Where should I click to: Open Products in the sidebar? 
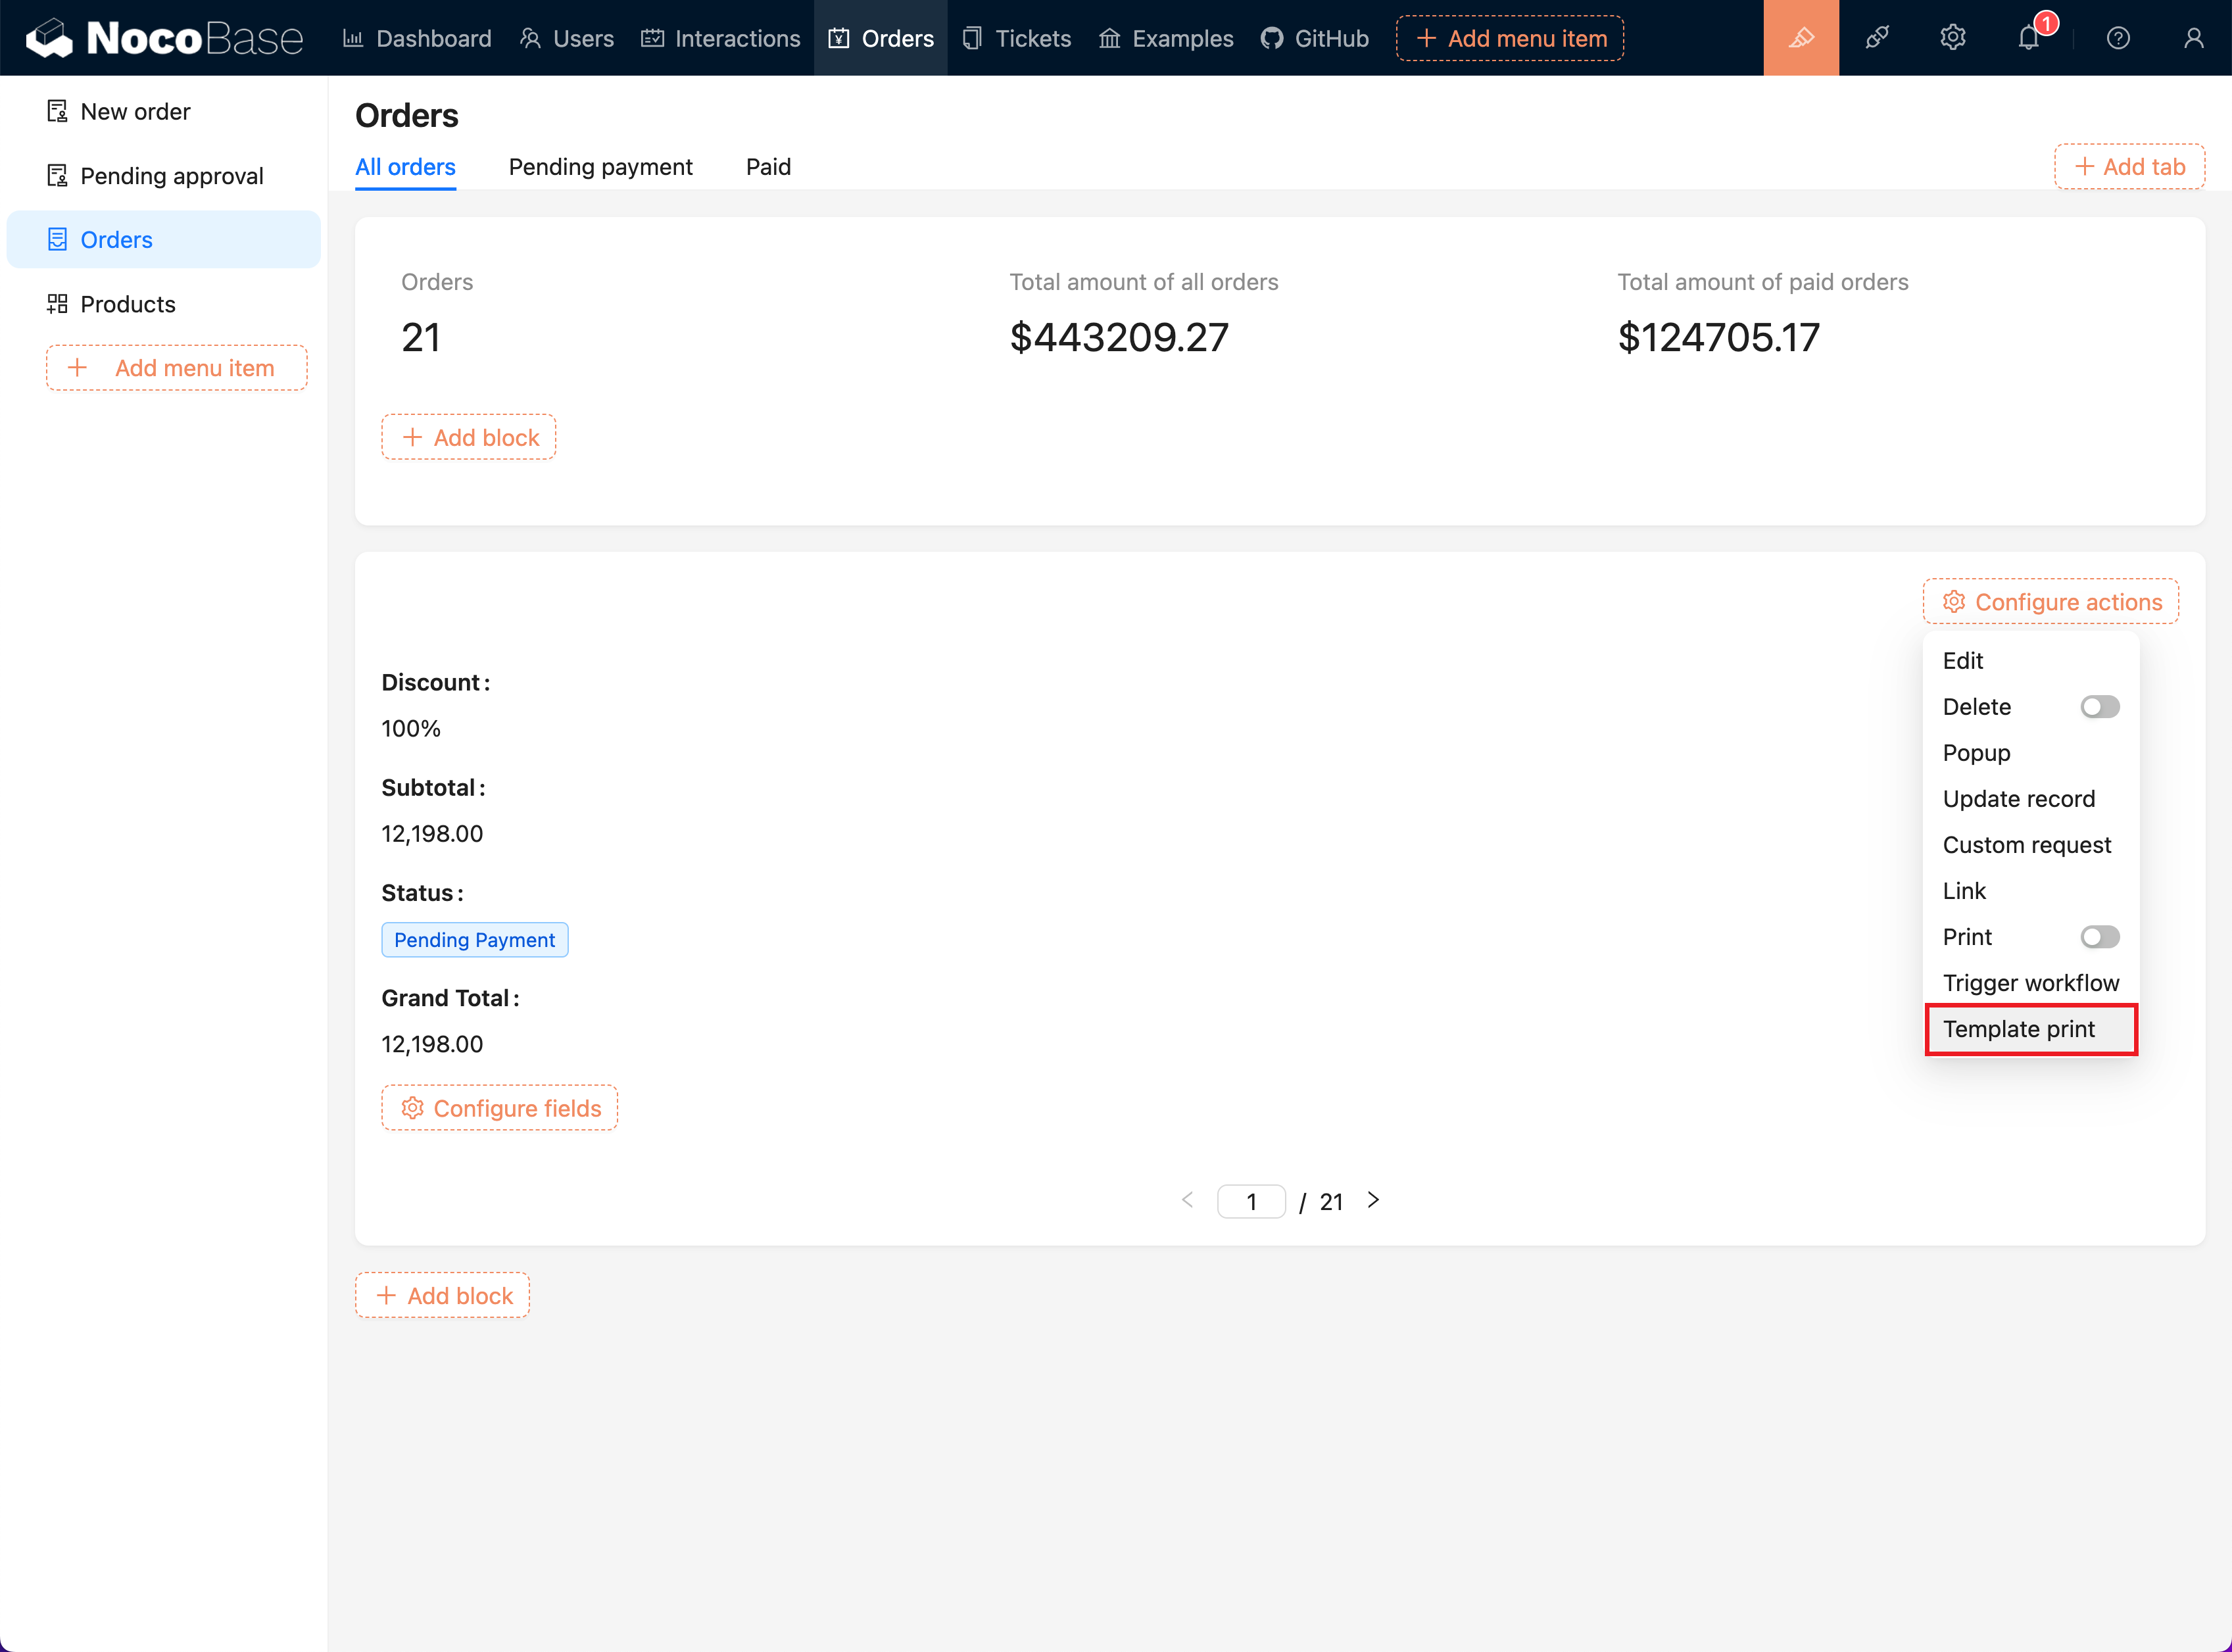[128, 304]
